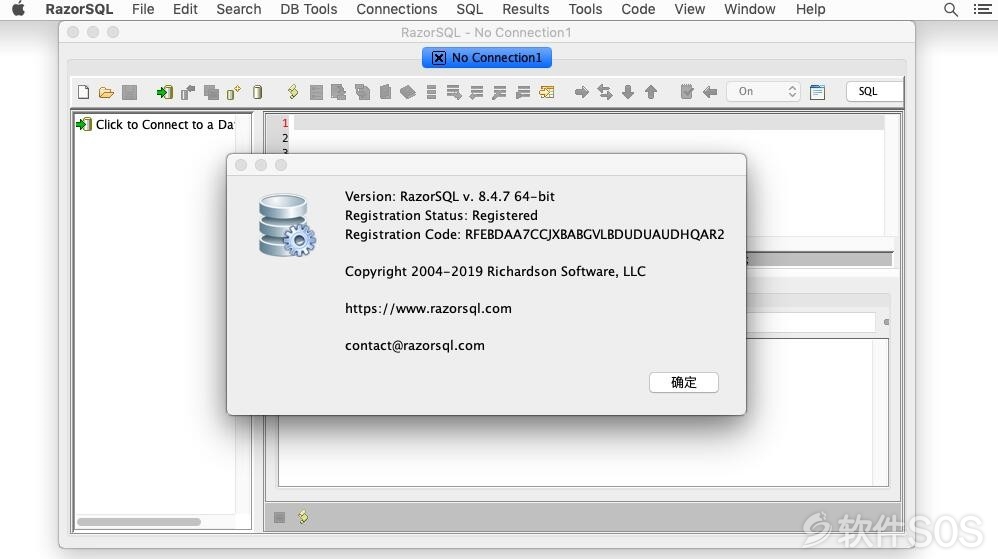Open the RazorSQL application menu
998x559 pixels.
(79, 10)
